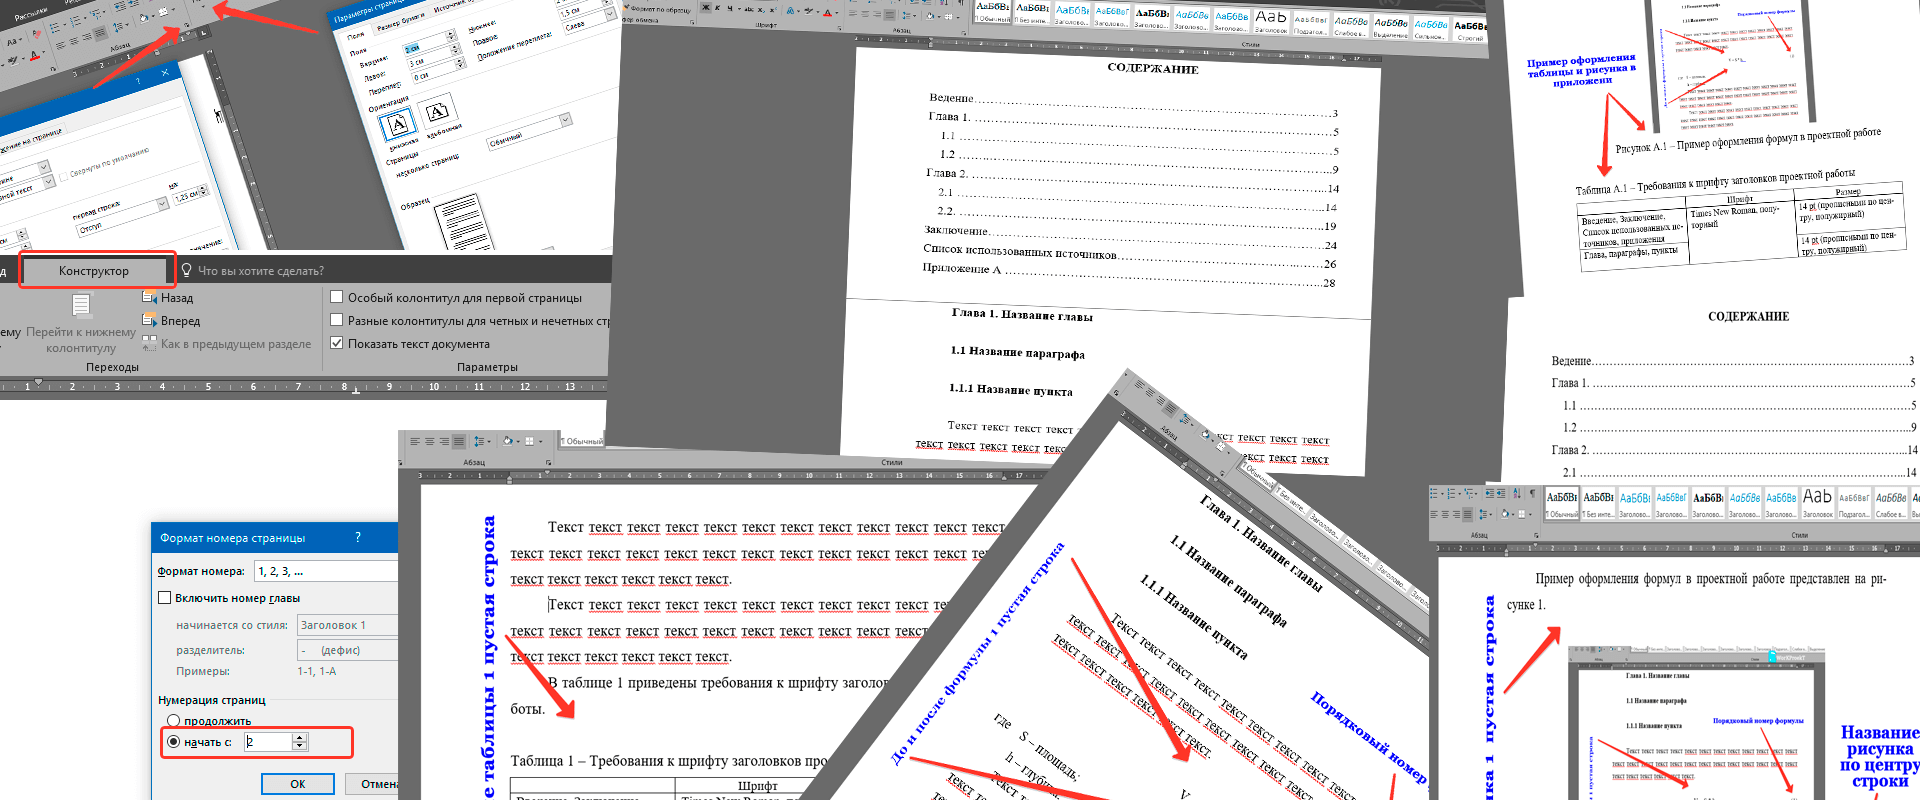Click the Назад header navigation icon

150,298
